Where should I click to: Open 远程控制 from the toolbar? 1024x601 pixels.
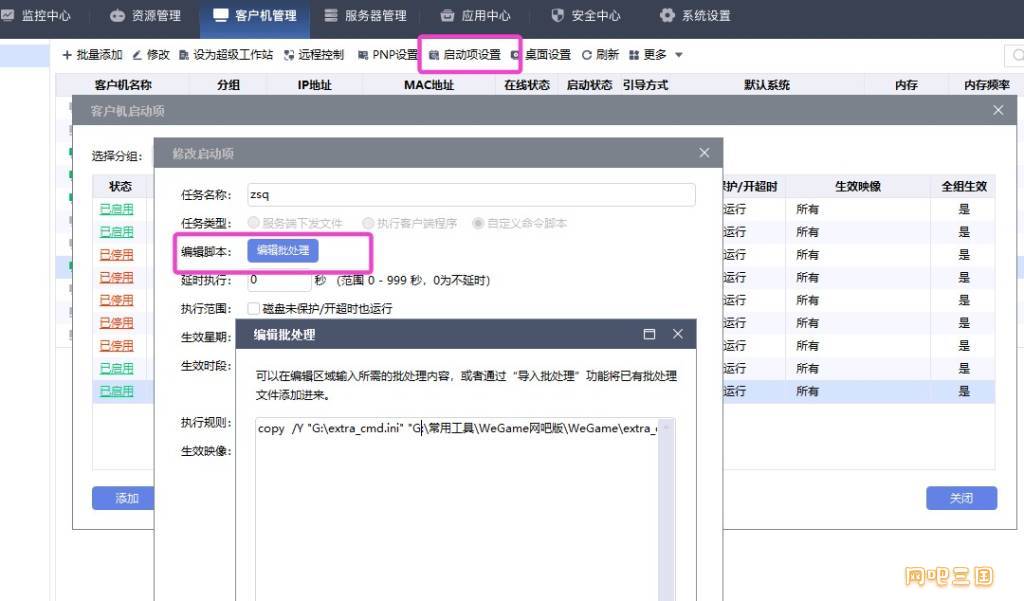point(313,55)
